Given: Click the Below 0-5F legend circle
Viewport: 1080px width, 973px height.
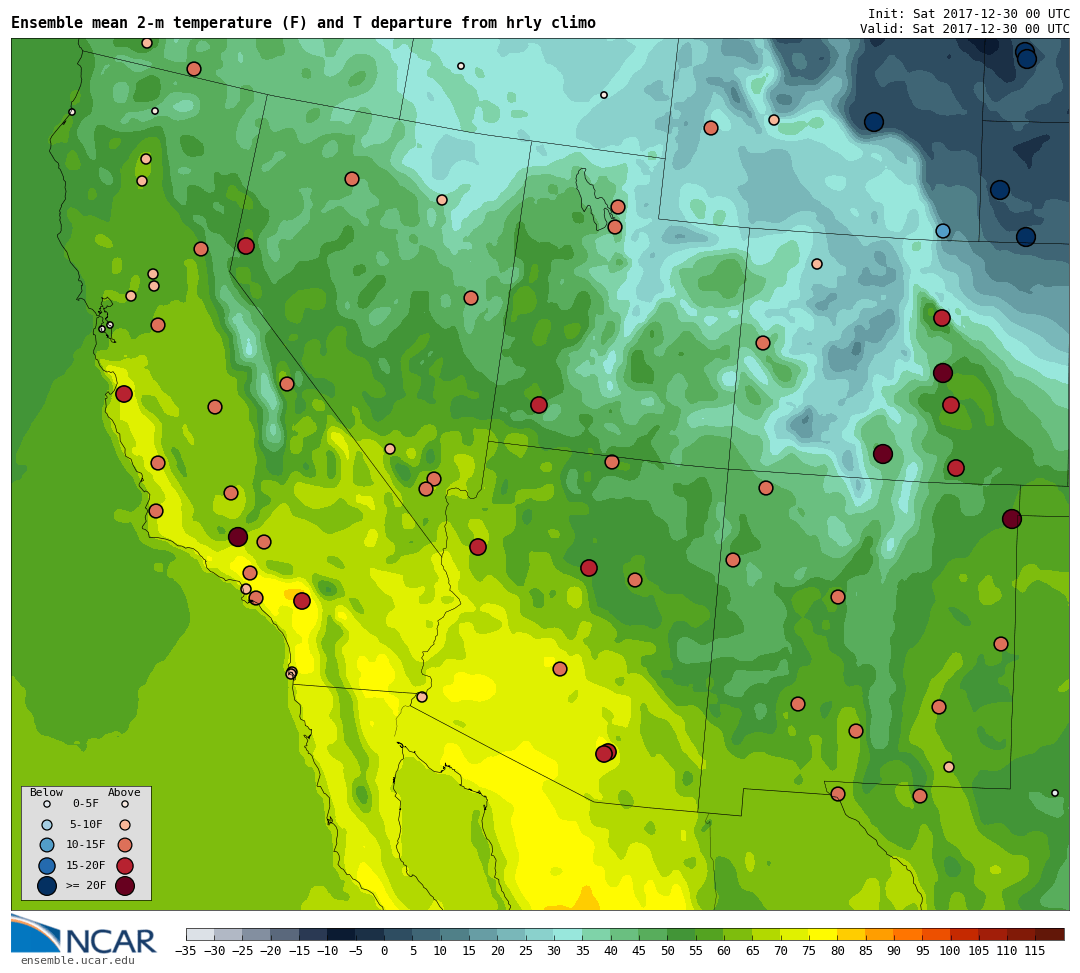Looking at the screenshot, I should tap(47, 804).
